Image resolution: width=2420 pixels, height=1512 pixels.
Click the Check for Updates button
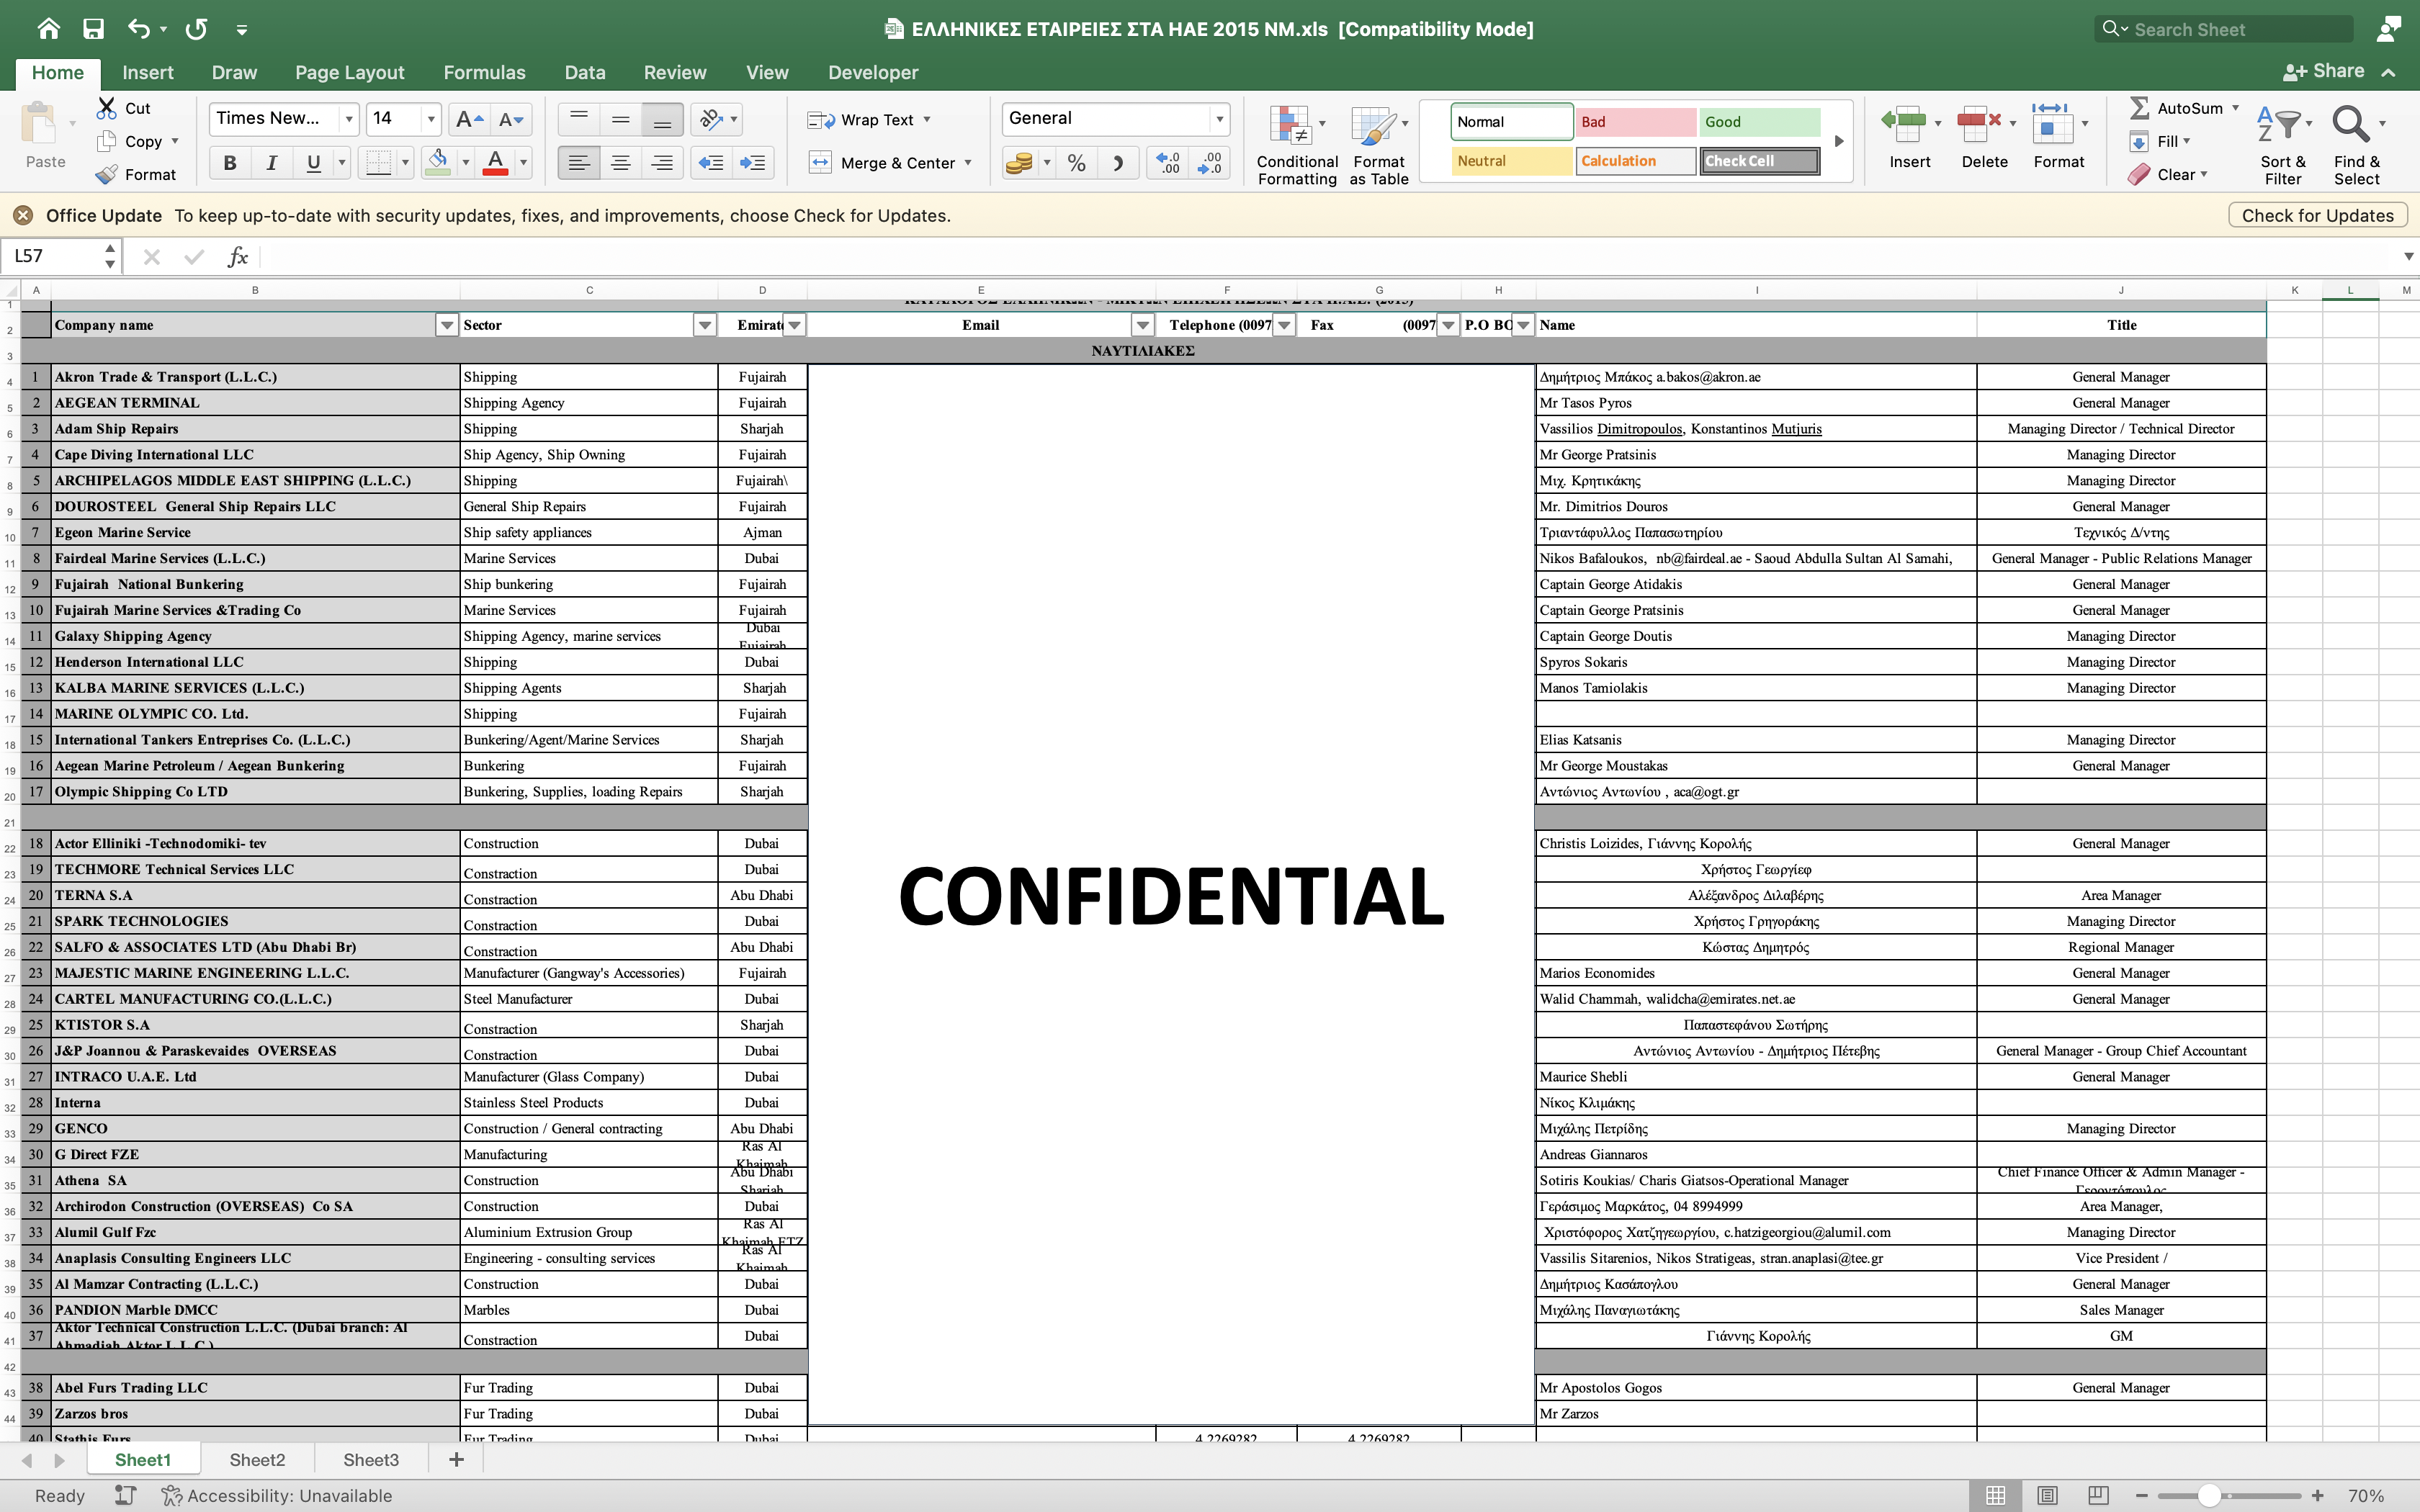[2317, 215]
